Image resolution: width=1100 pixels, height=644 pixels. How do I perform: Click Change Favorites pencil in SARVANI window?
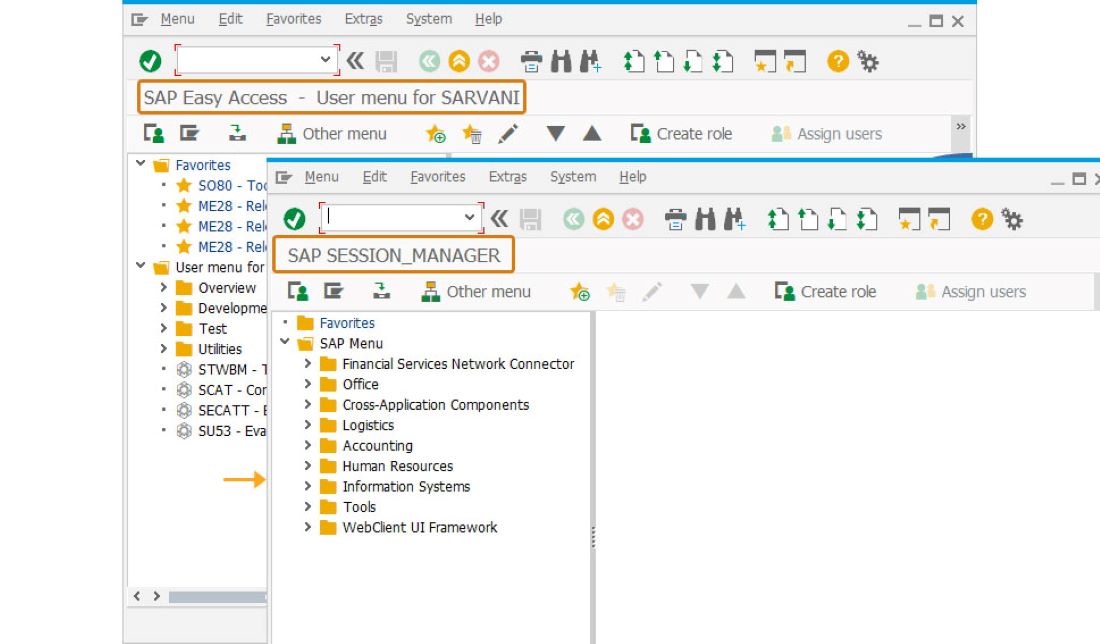coord(508,133)
